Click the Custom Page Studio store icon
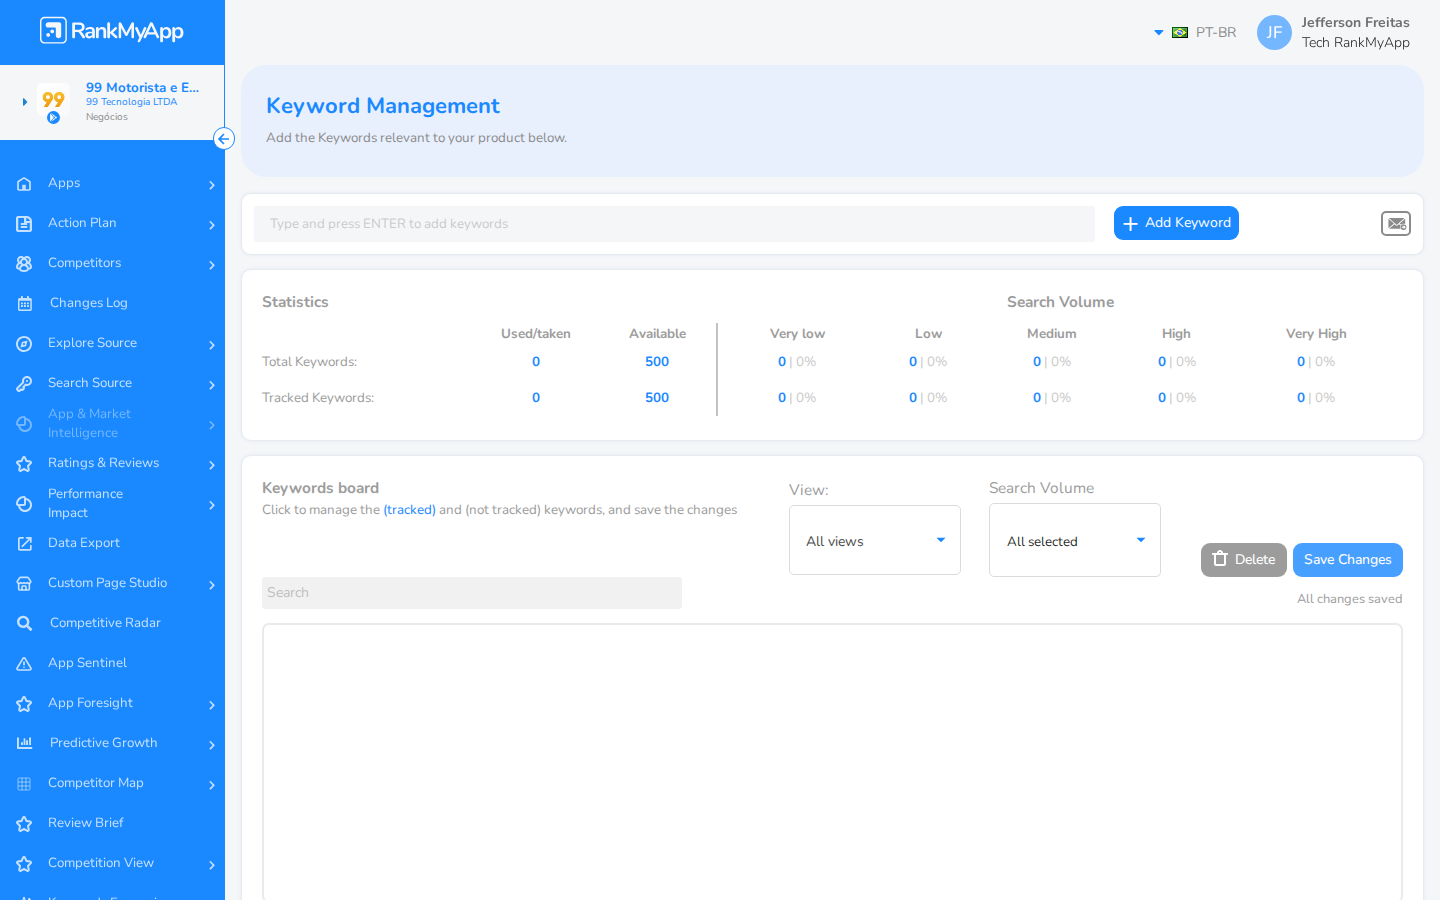 tap(24, 584)
